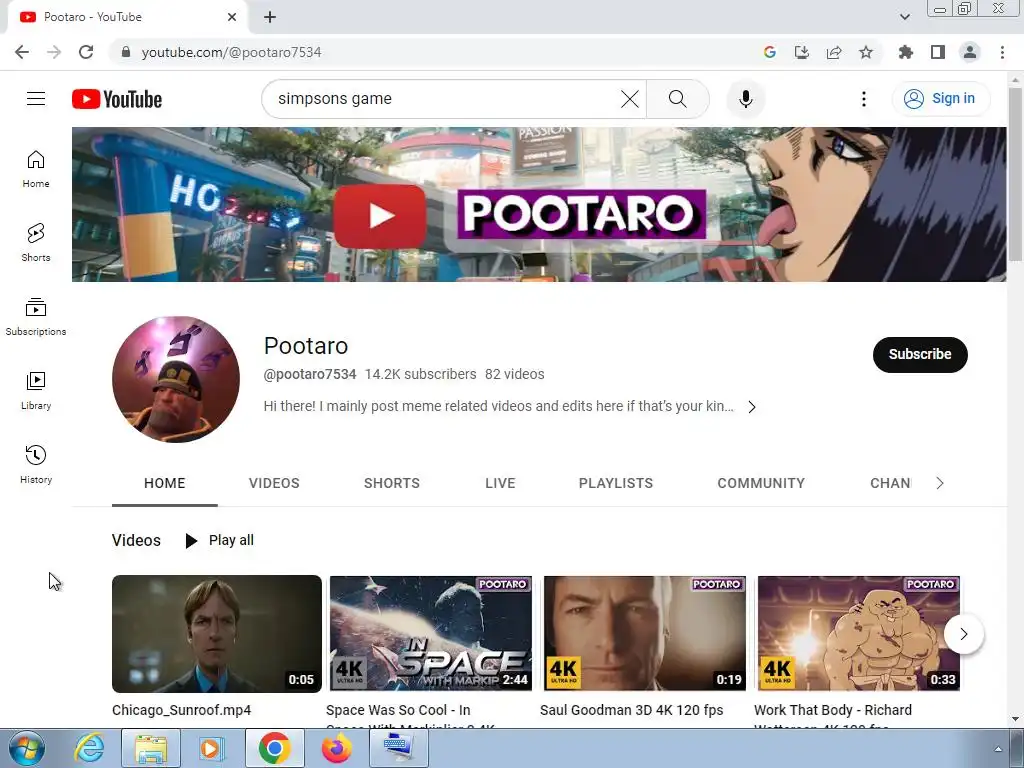Switch to the LIVE tab
The height and width of the screenshot is (768, 1024).
tap(500, 483)
